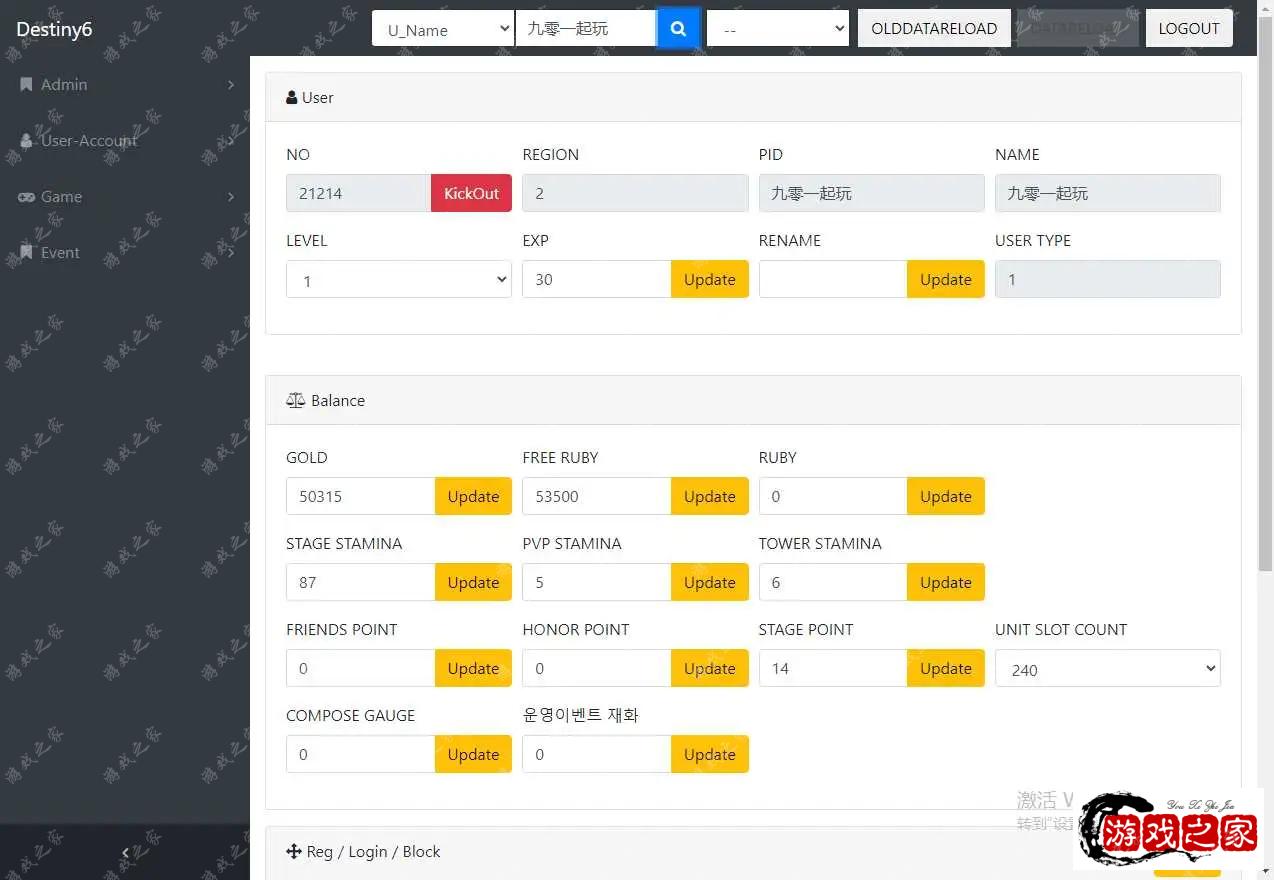Open the UNIT SLOT COUNT dropdown

(x=1107, y=669)
